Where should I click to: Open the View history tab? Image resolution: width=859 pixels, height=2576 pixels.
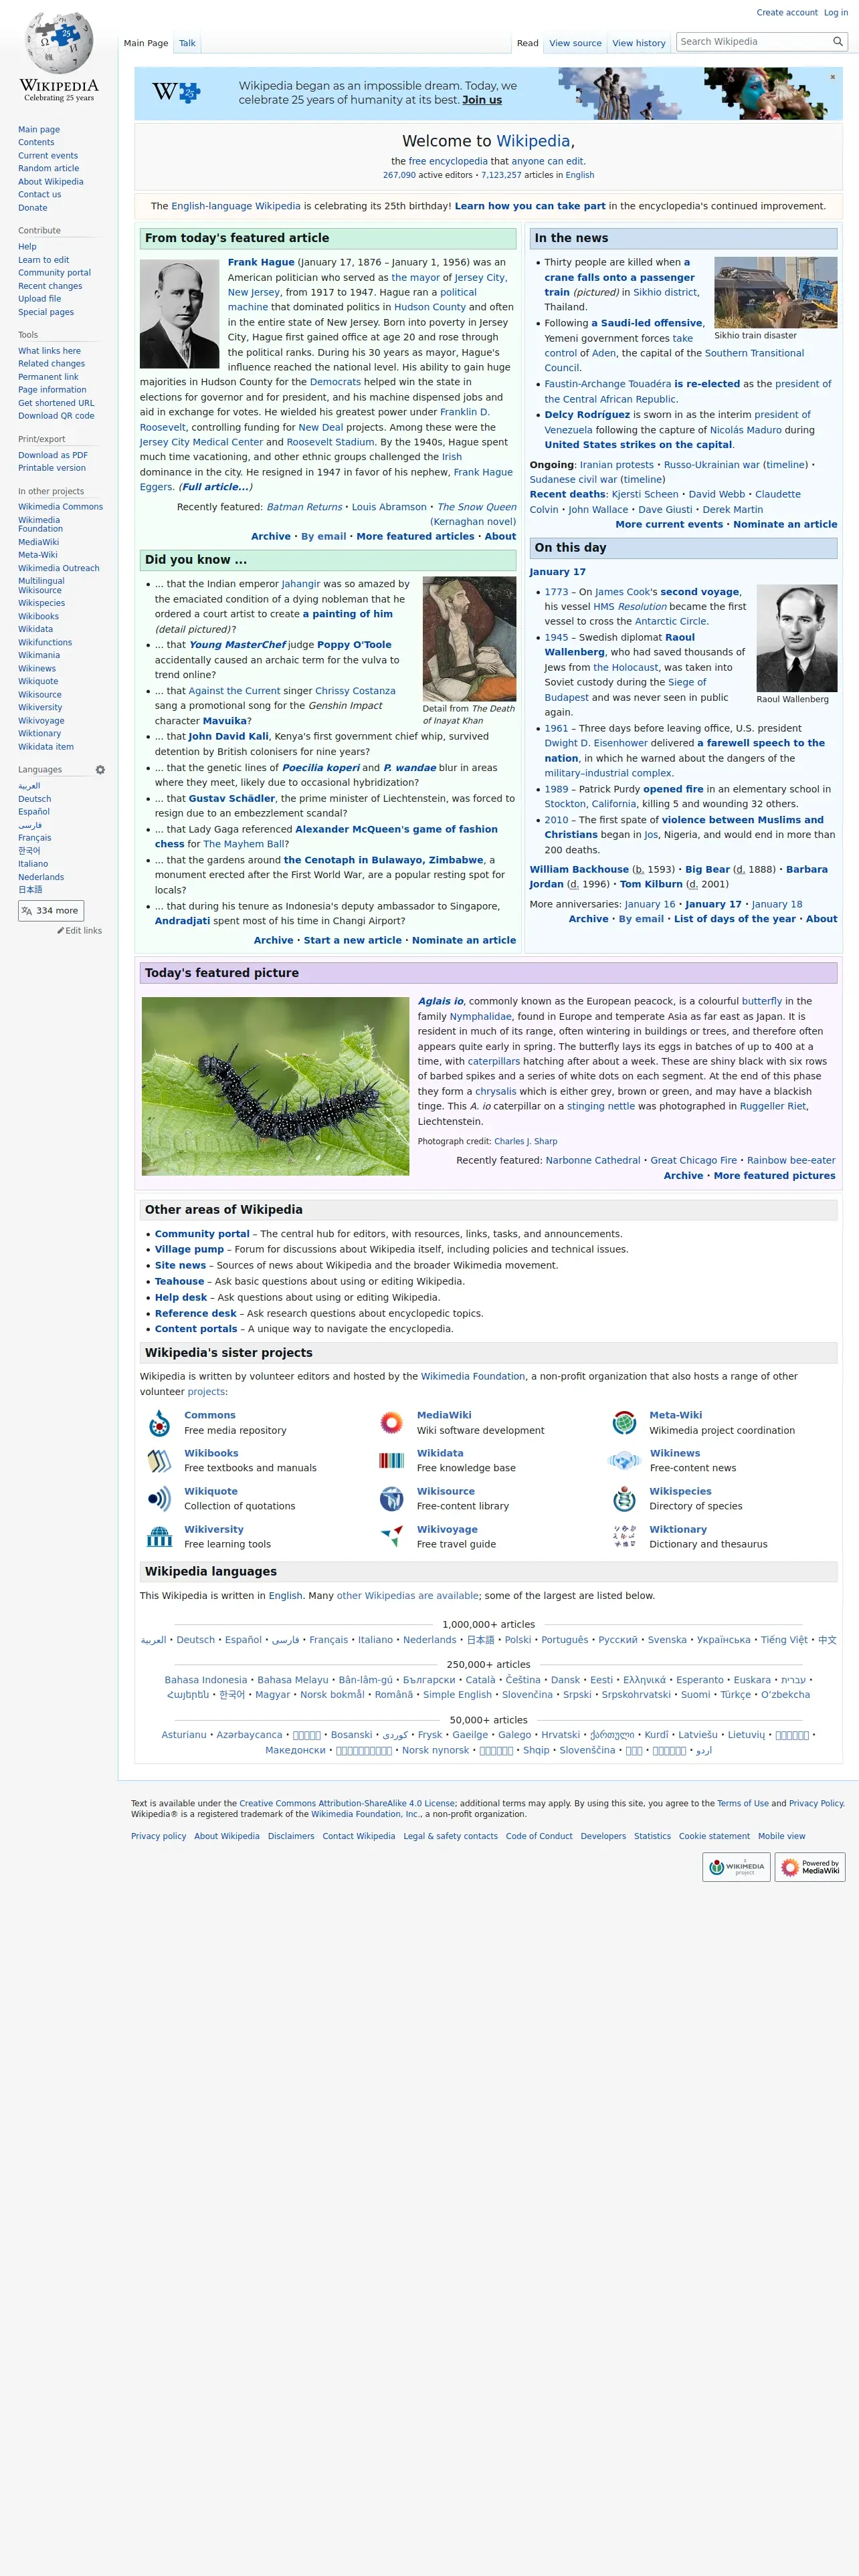(x=638, y=43)
